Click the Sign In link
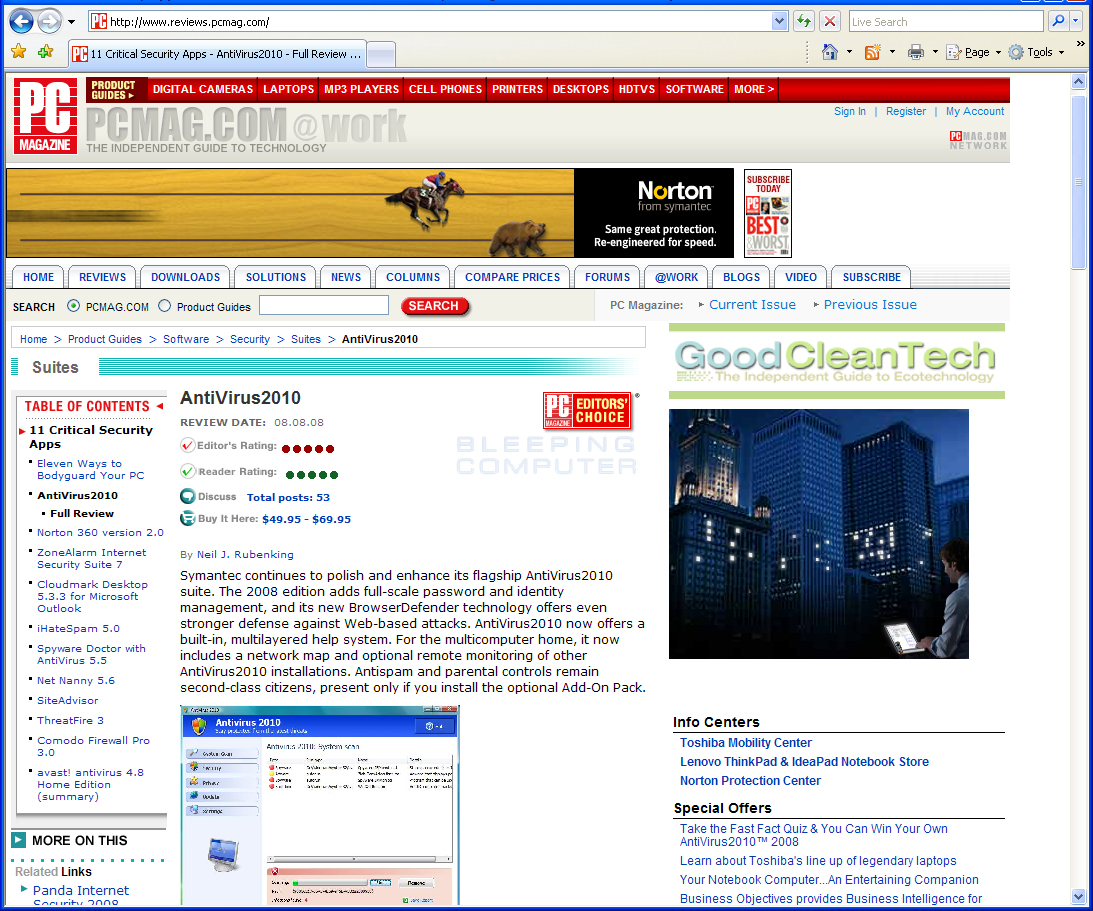 point(850,112)
